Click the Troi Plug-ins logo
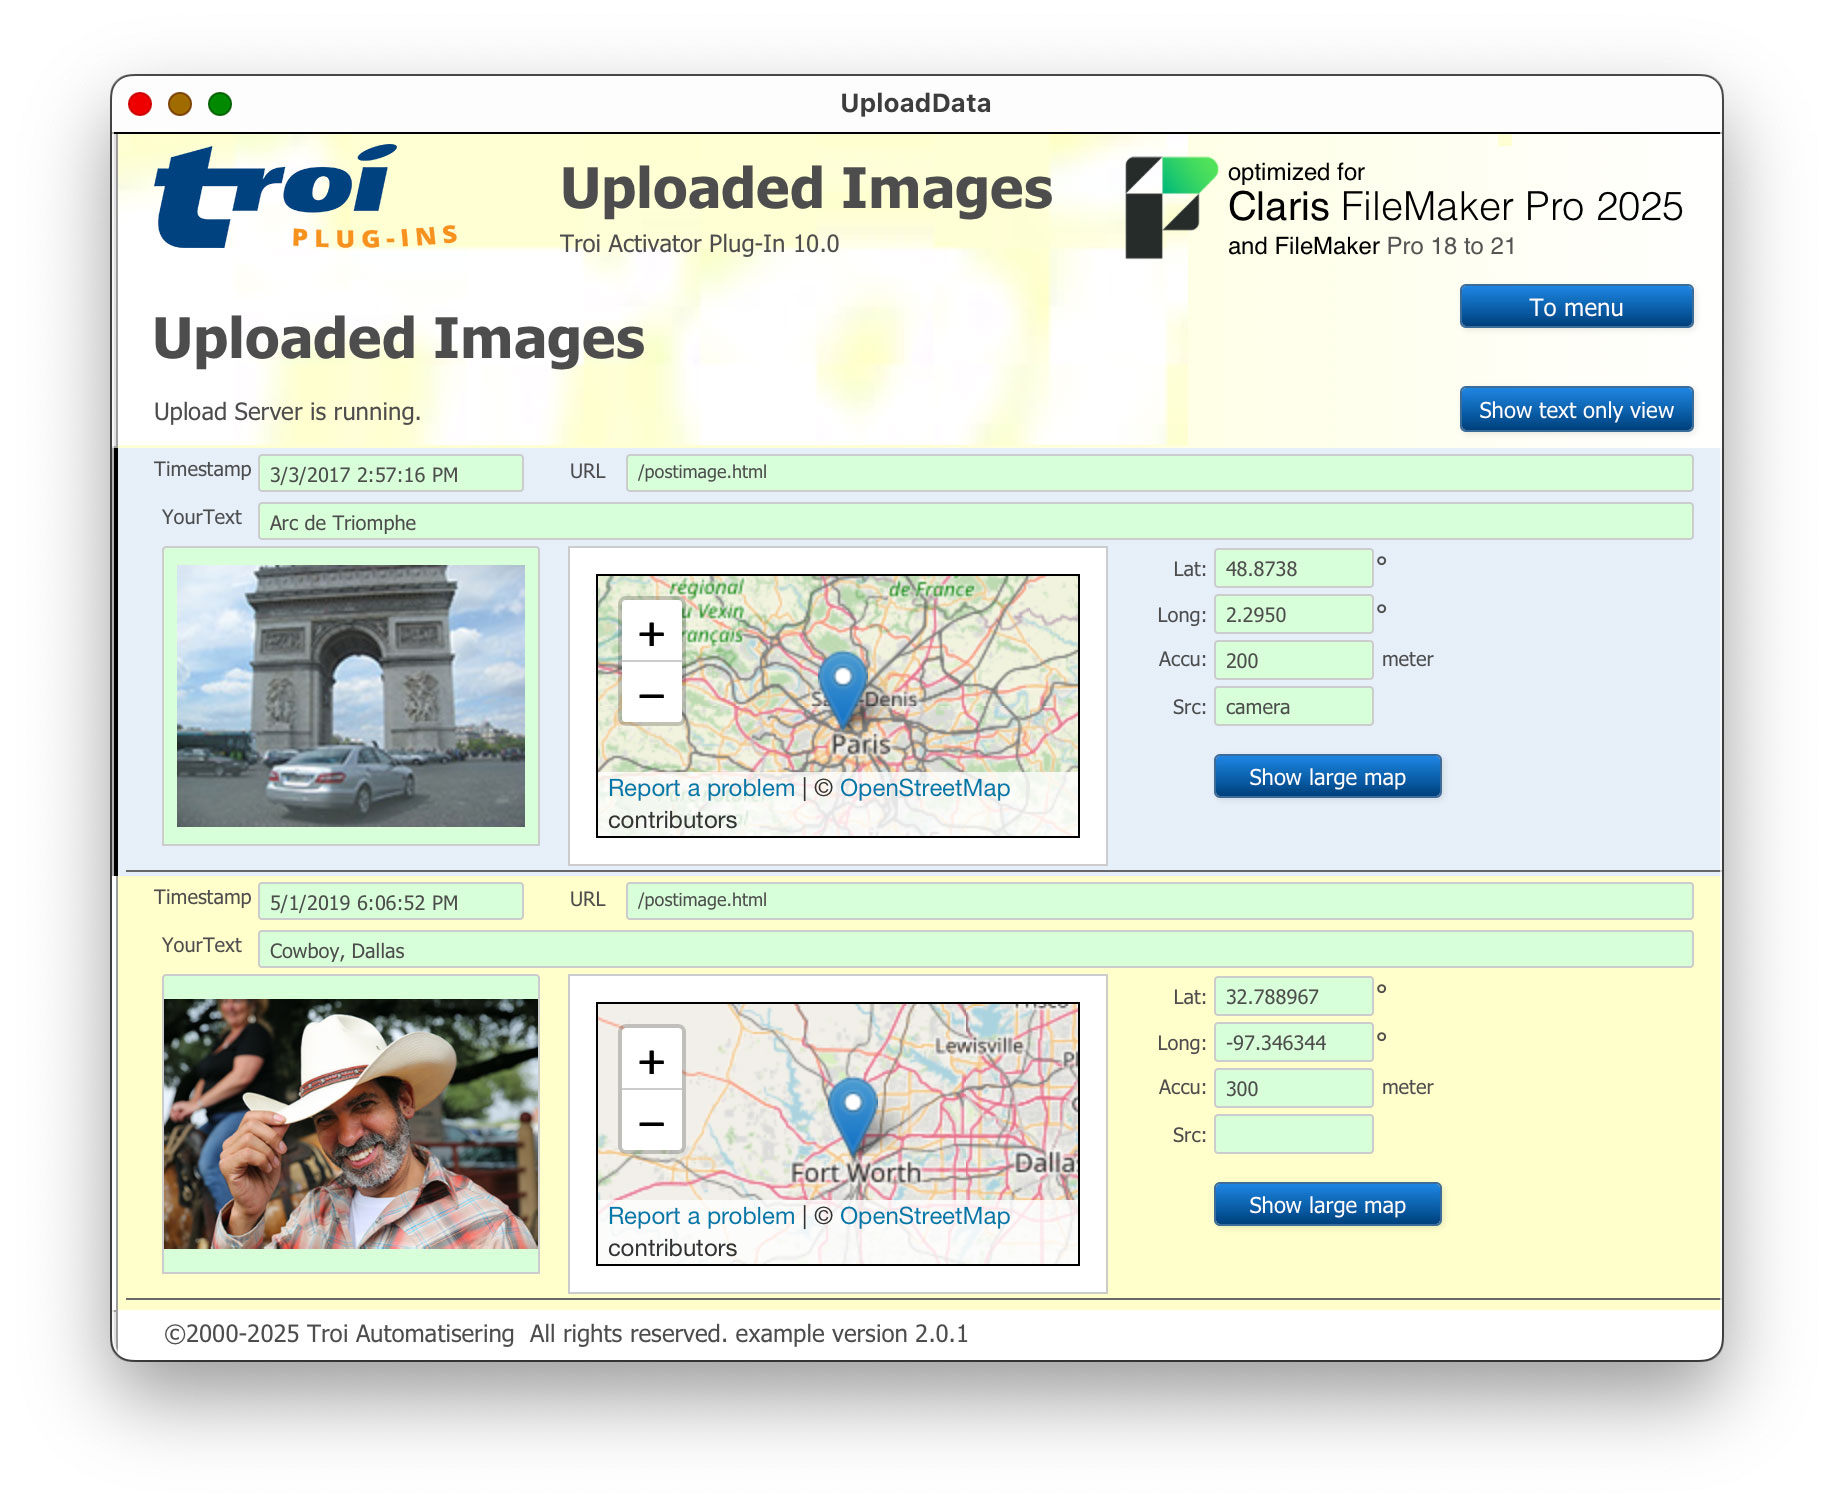 point(306,196)
